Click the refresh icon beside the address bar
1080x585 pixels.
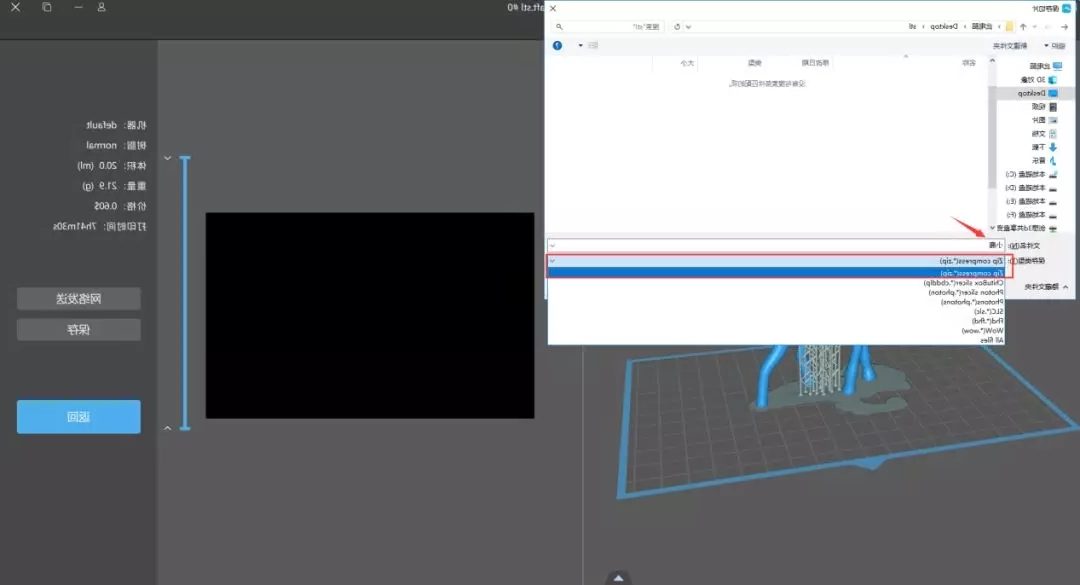click(677, 27)
